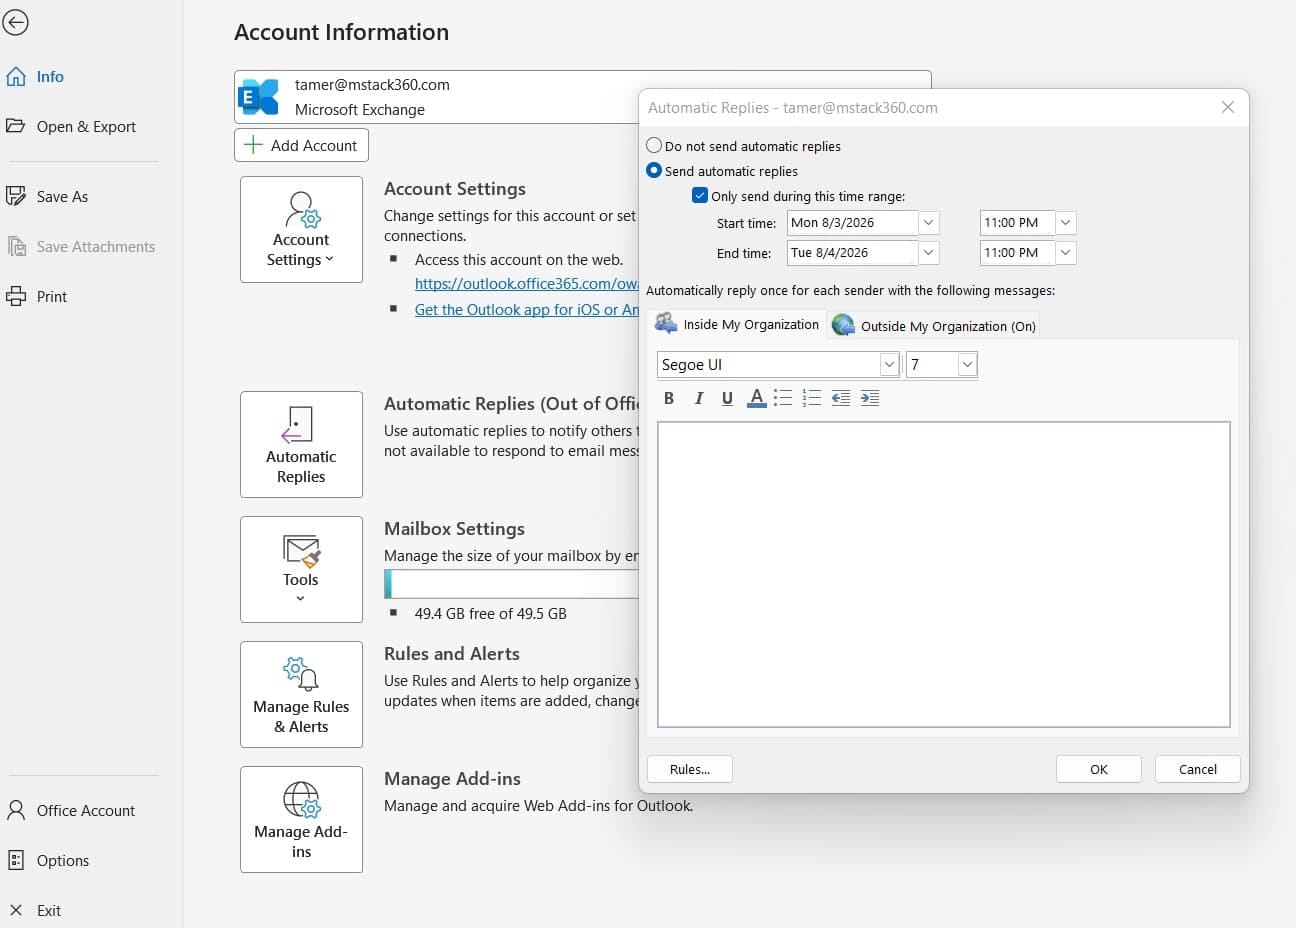Open the End time date dropdown
The width and height of the screenshot is (1296, 928).
pos(929,253)
